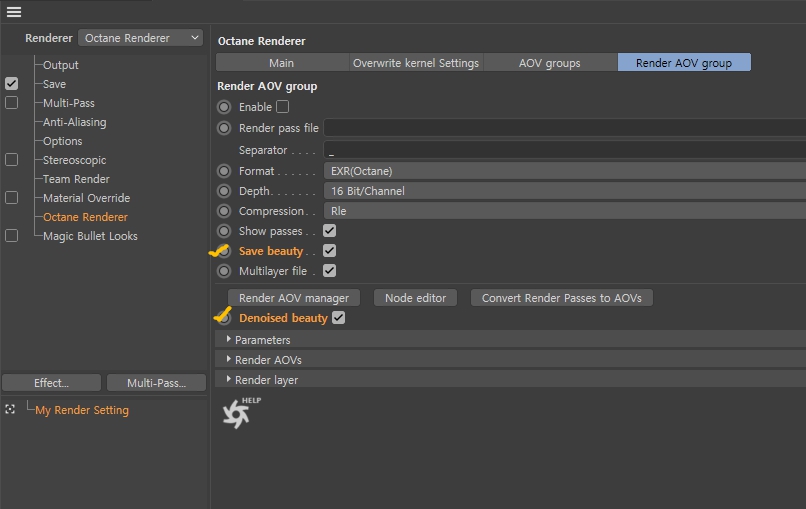This screenshot has width=806, height=509.
Task: Click the Denoised beauty label
Action: point(283,318)
